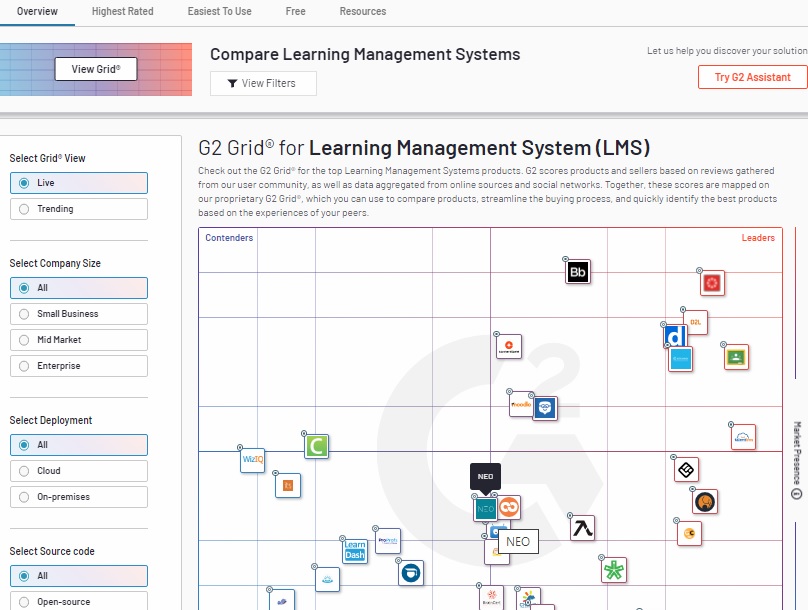Open the WizIQ product tile
This screenshot has width=808, height=610.
252,460
